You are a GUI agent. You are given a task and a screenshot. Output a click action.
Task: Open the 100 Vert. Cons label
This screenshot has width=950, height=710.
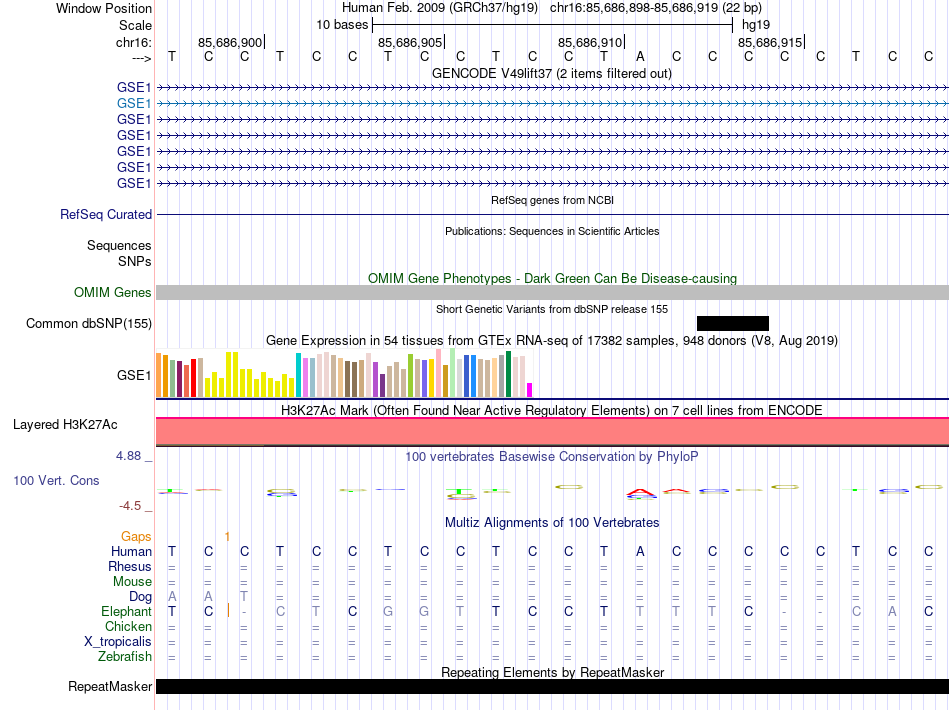tap(56, 481)
